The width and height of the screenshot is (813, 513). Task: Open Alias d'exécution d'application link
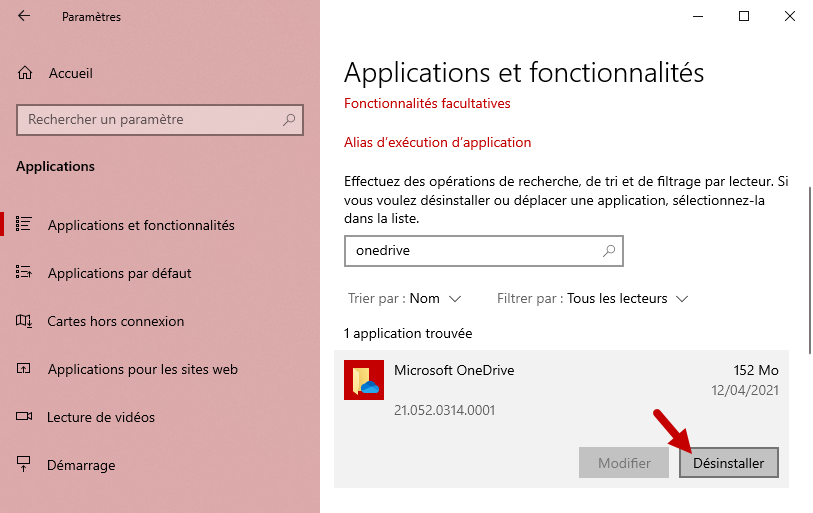(x=438, y=142)
